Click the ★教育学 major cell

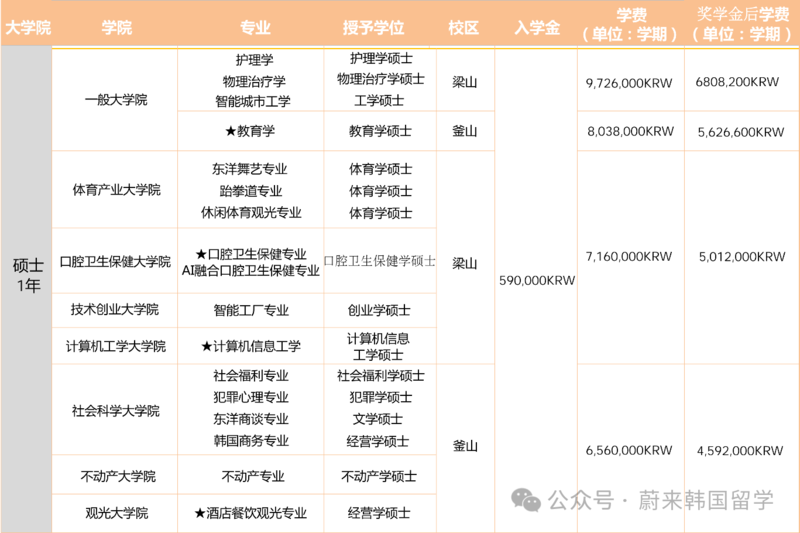[x=251, y=131]
